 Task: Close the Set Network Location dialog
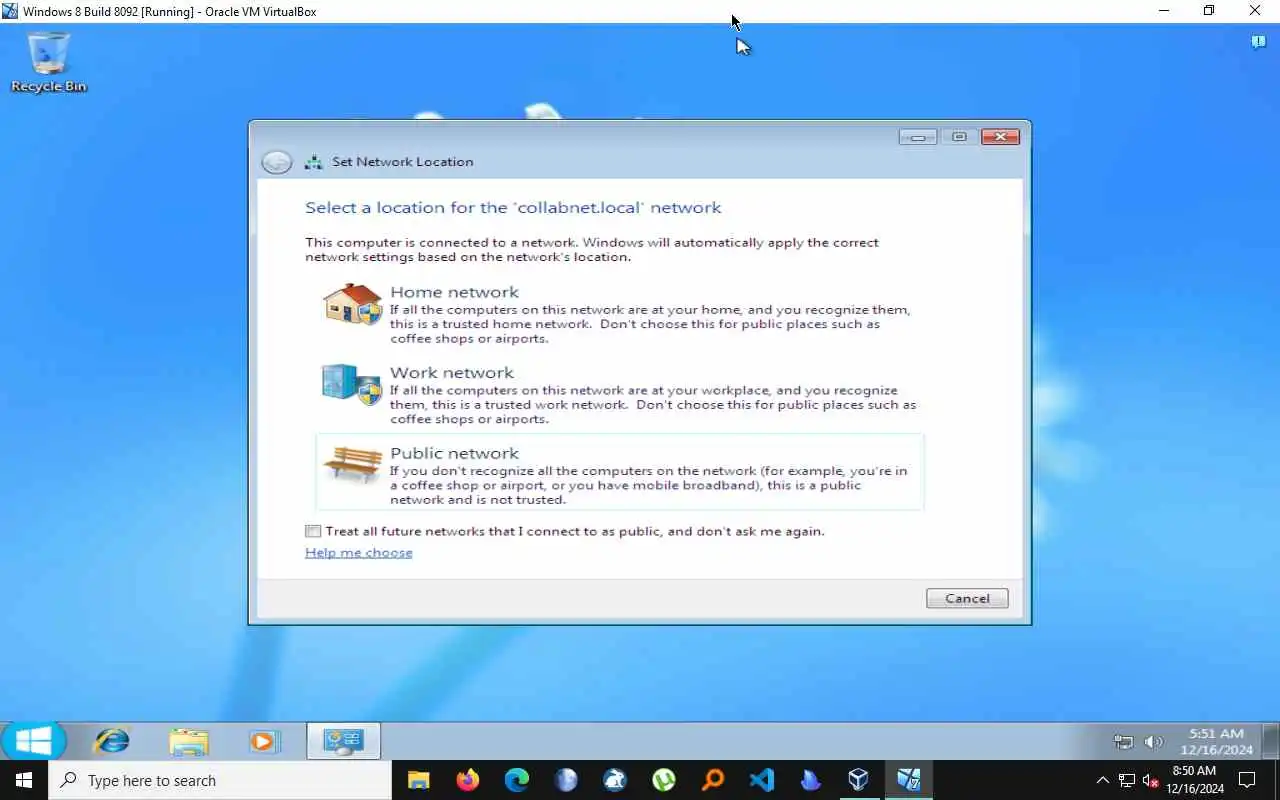coord(1000,137)
